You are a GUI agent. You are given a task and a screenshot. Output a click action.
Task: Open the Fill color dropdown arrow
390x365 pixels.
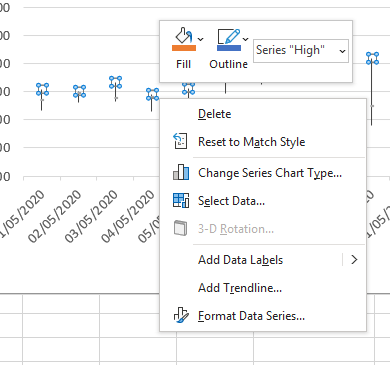click(200, 39)
